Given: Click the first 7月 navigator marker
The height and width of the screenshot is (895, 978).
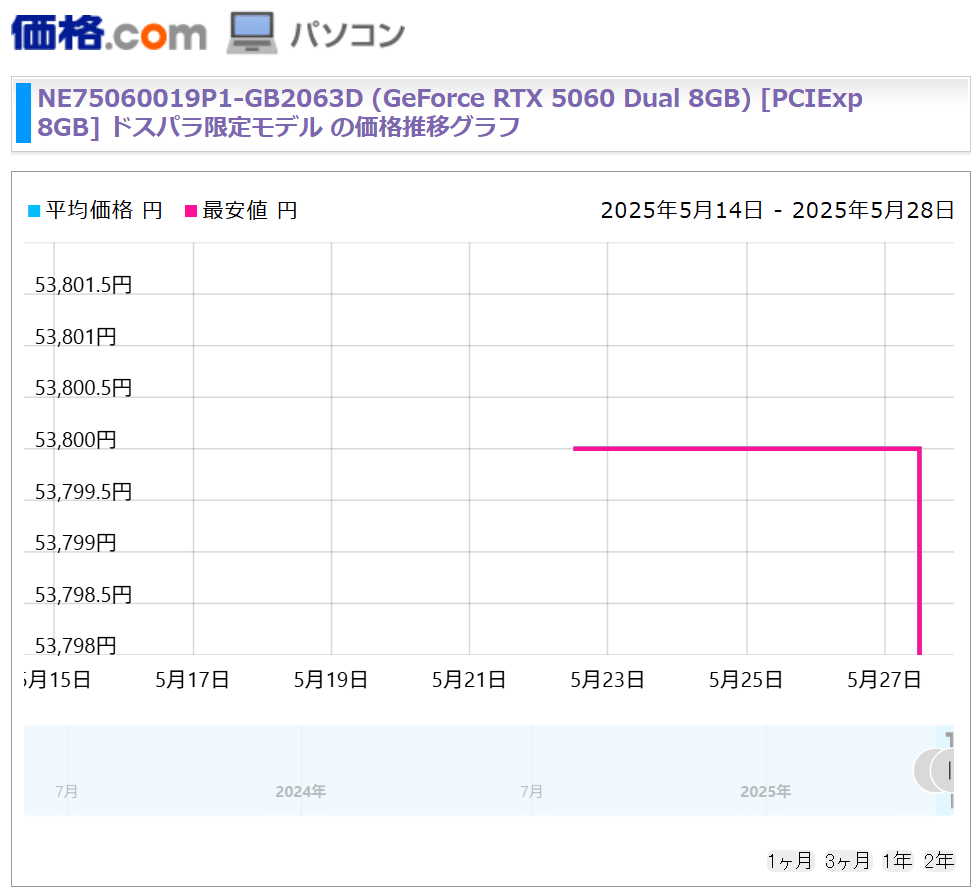Looking at the screenshot, I should coord(67,791).
